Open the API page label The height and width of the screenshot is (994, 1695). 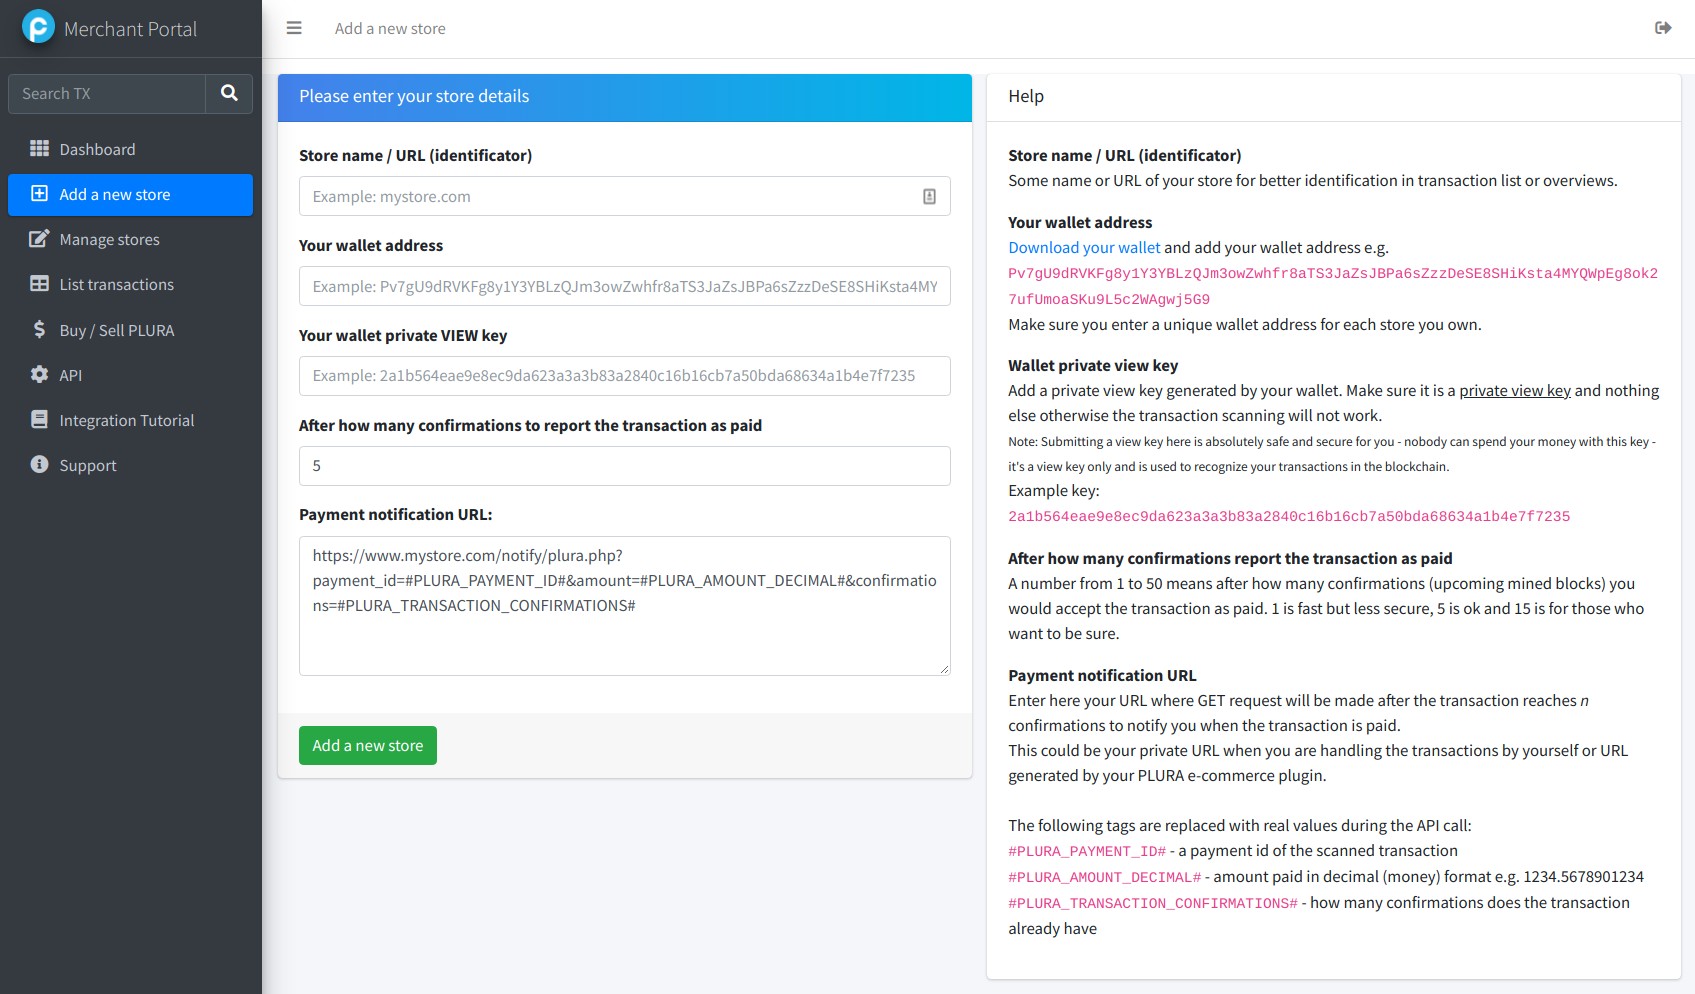(x=71, y=375)
